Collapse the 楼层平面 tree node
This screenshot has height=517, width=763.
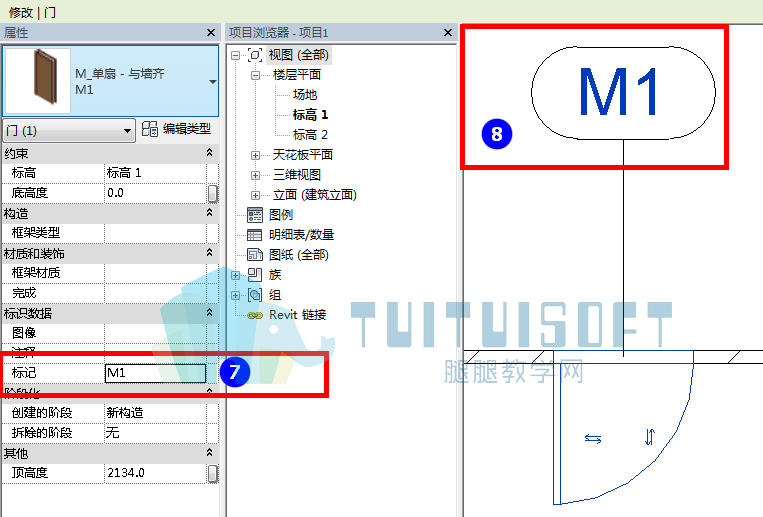255,75
